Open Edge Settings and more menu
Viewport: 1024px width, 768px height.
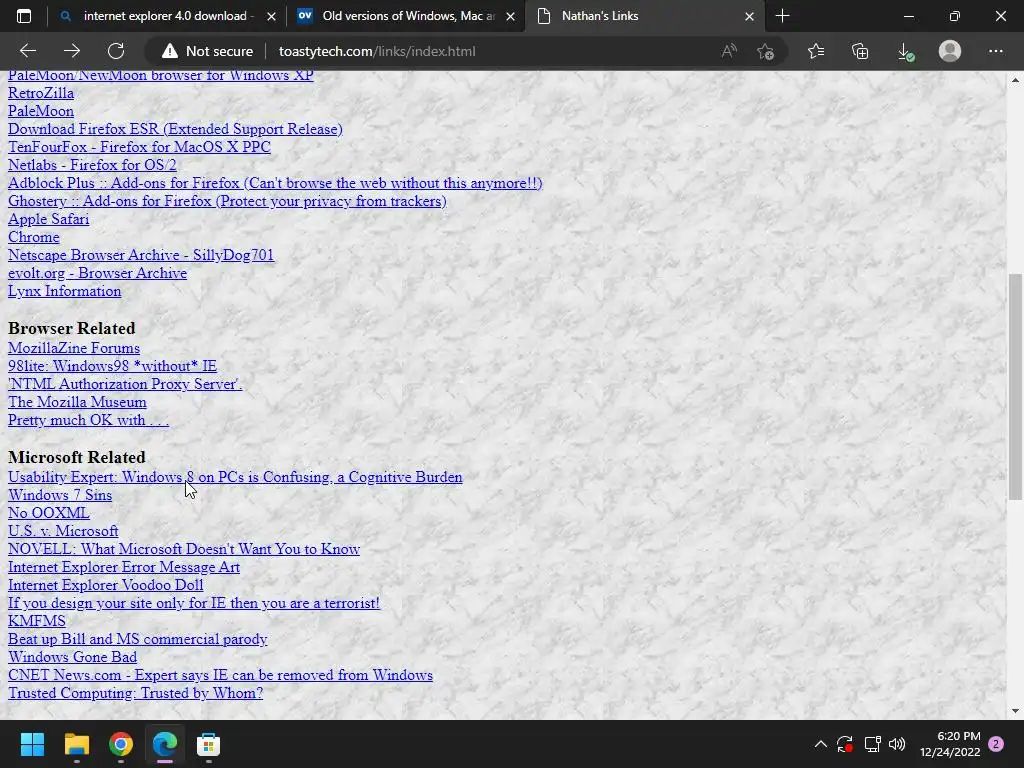[995, 51]
